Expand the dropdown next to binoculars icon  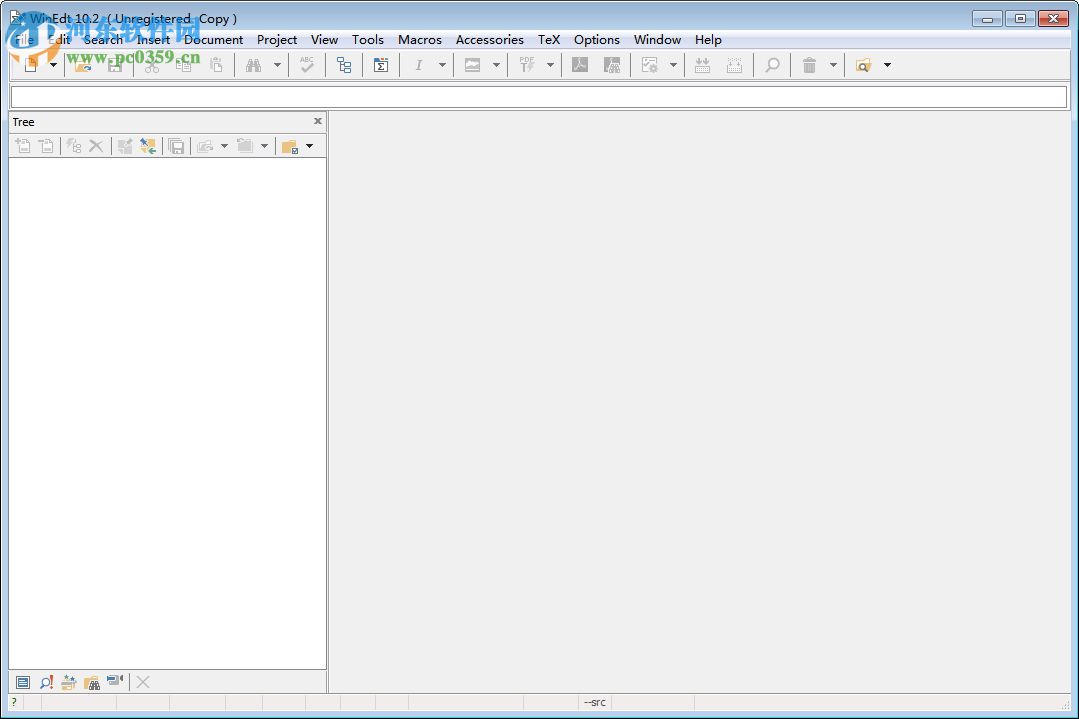pyautogui.click(x=277, y=65)
